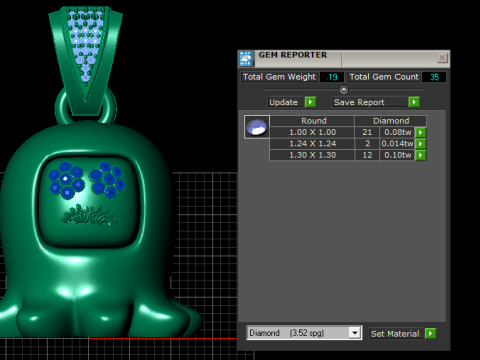The width and height of the screenshot is (480, 360).
Task: Click the Total Gem Count label
Action: point(384,77)
